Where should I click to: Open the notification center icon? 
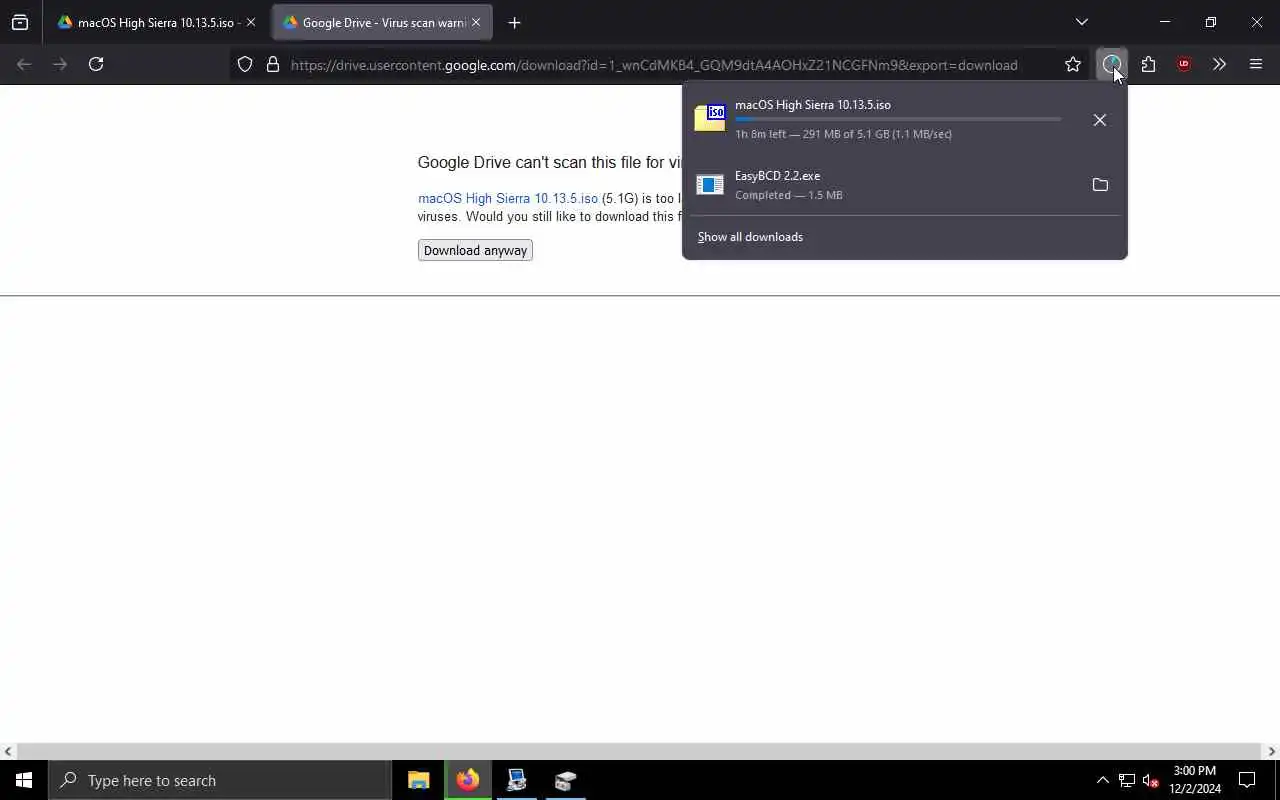click(x=1247, y=780)
